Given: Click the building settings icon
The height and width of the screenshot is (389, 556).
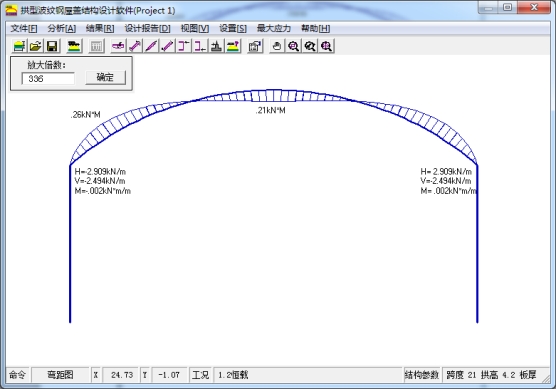Looking at the screenshot, I should tap(255, 46).
